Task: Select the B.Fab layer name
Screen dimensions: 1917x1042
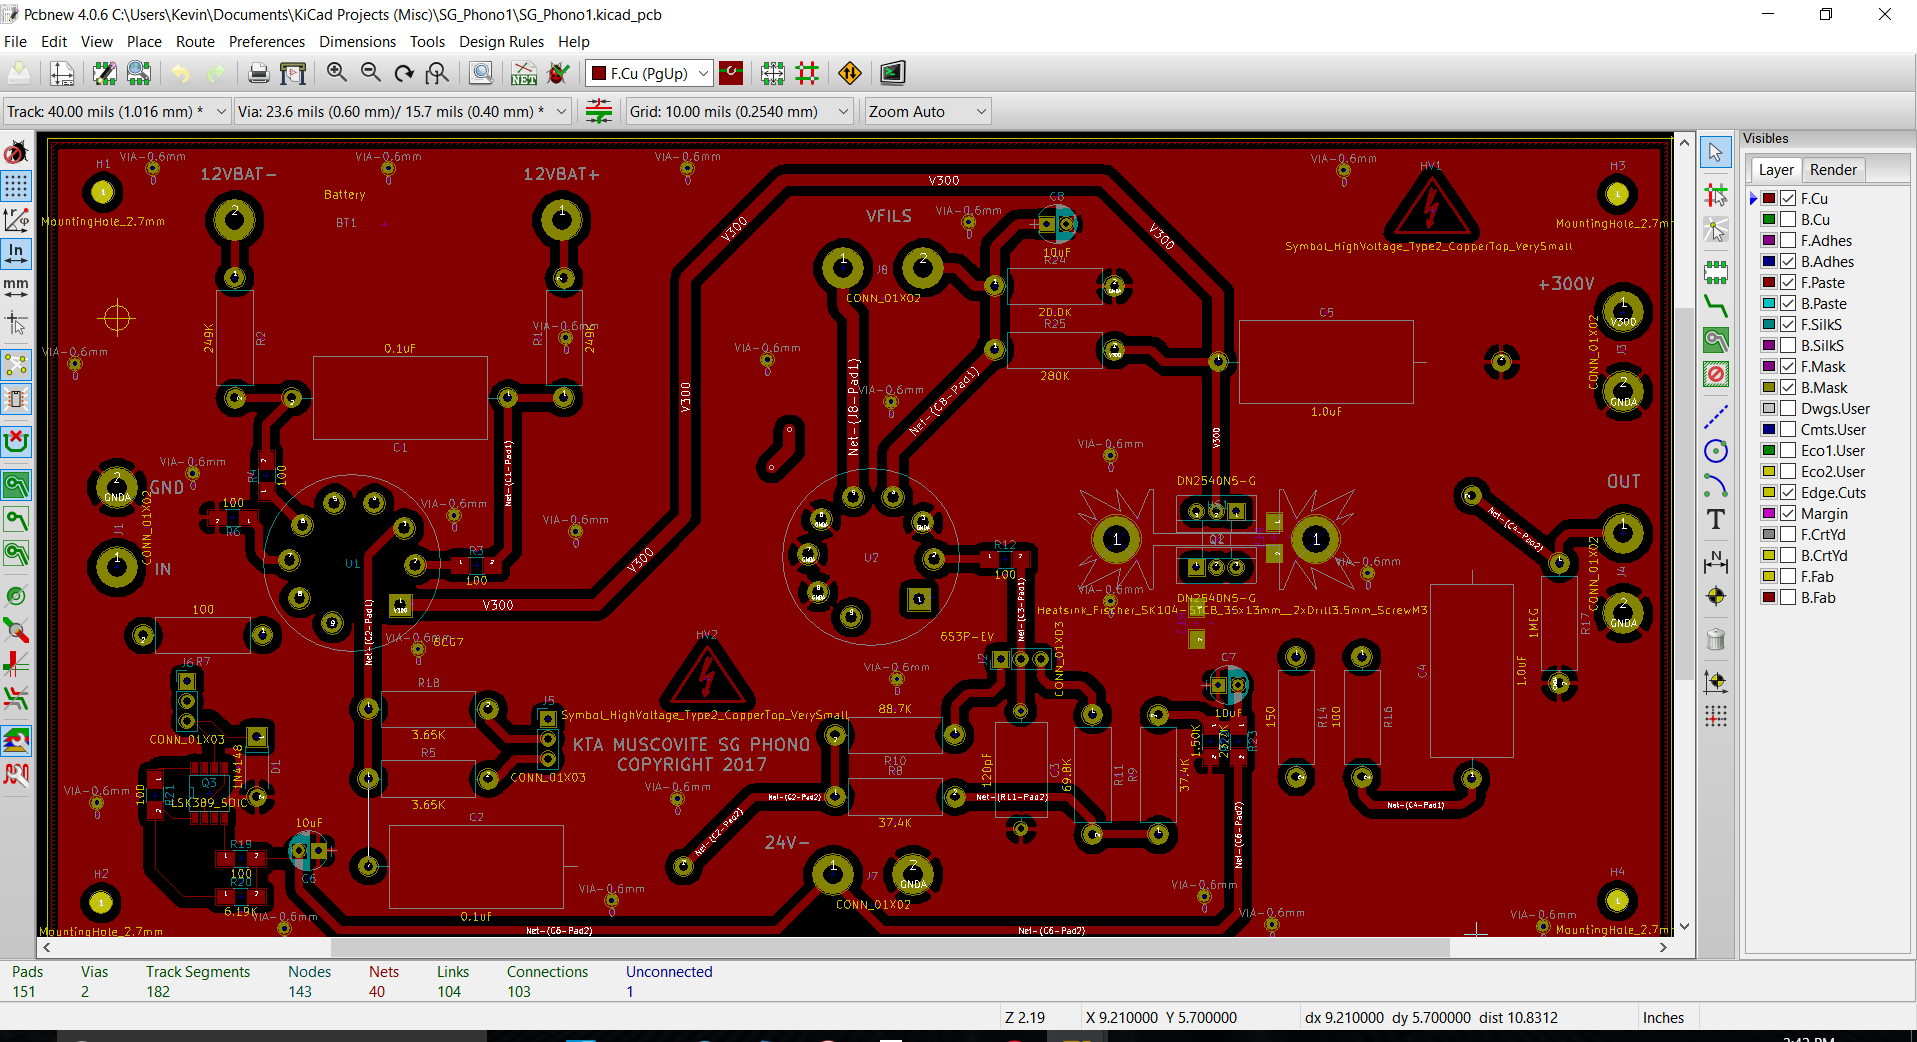Action: point(1818,597)
